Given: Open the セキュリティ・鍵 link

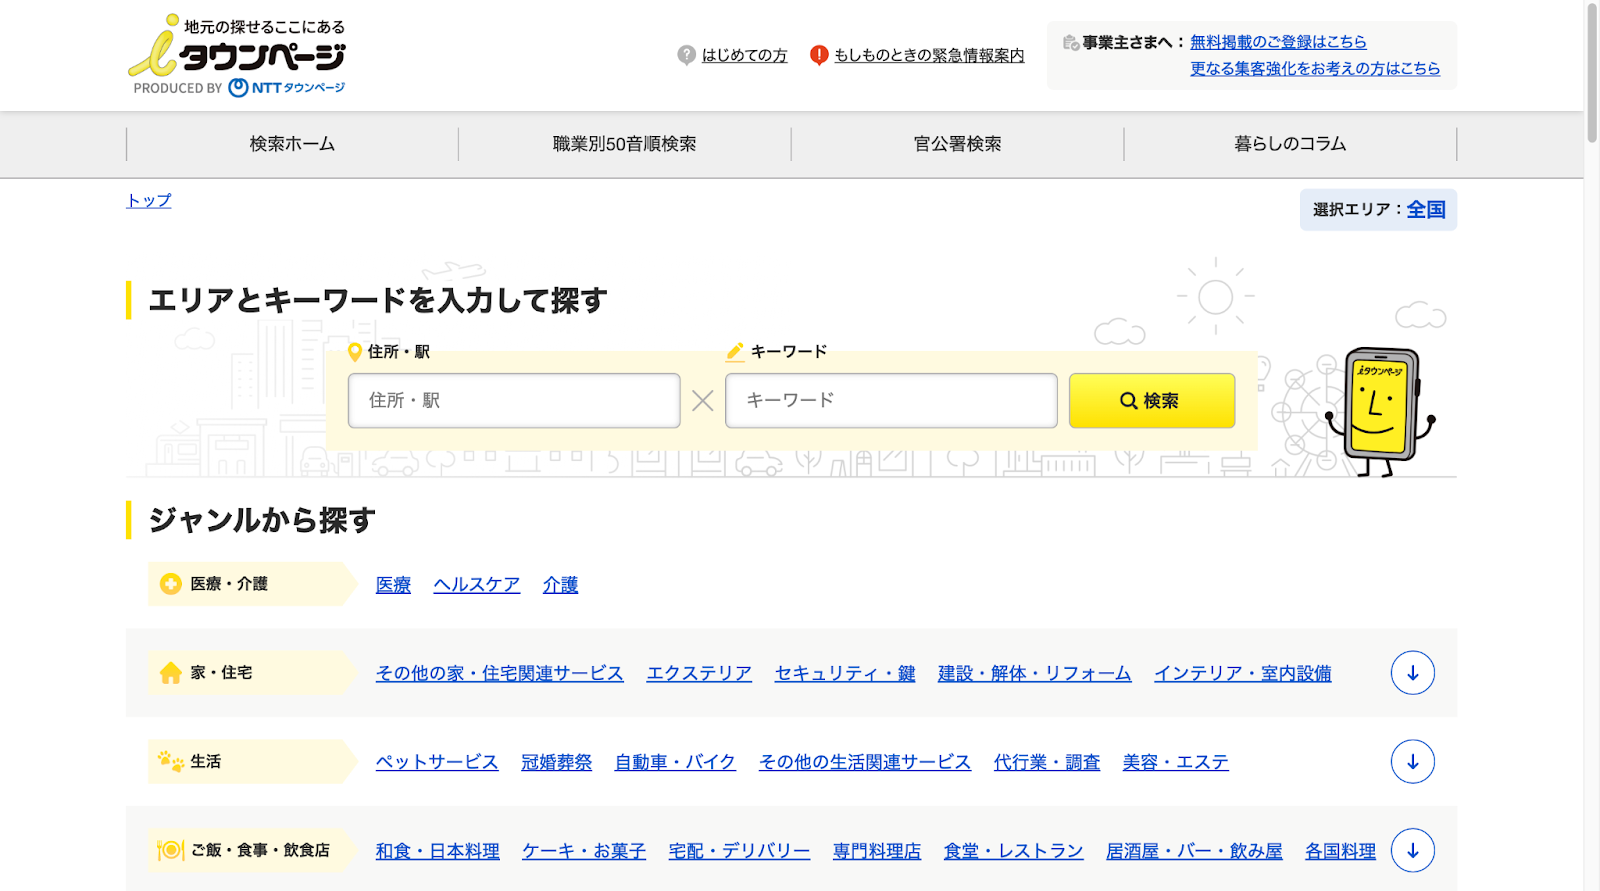Looking at the screenshot, I should coord(845,674).
